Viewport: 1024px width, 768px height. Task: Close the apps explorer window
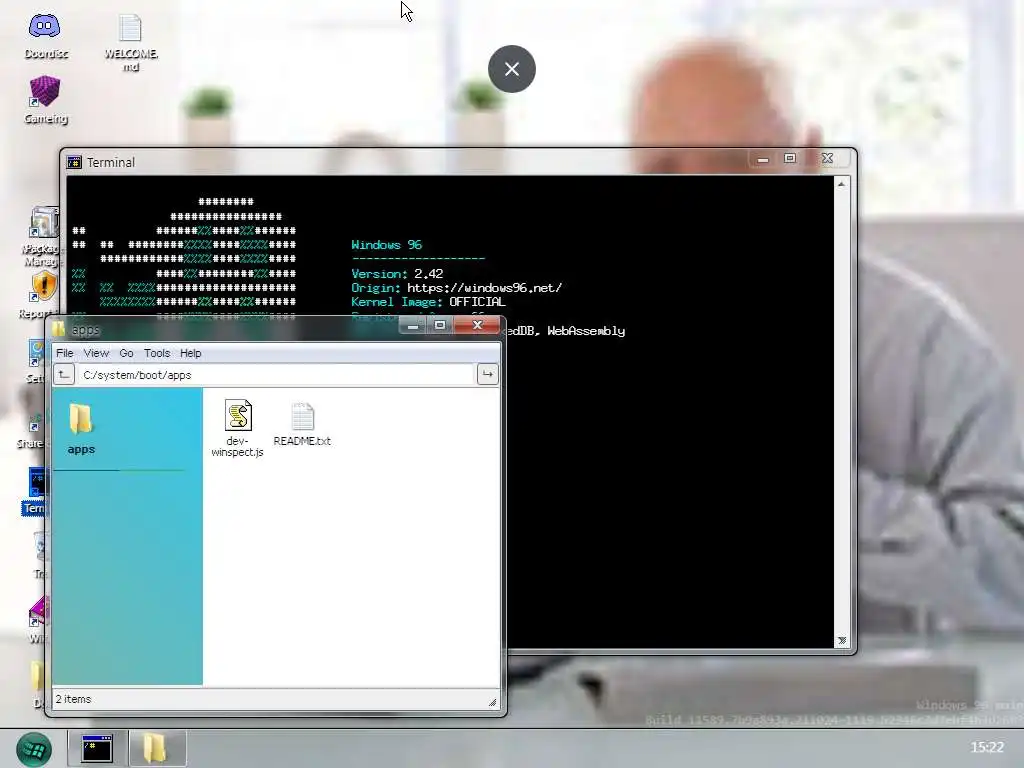[x=477, y=325]
